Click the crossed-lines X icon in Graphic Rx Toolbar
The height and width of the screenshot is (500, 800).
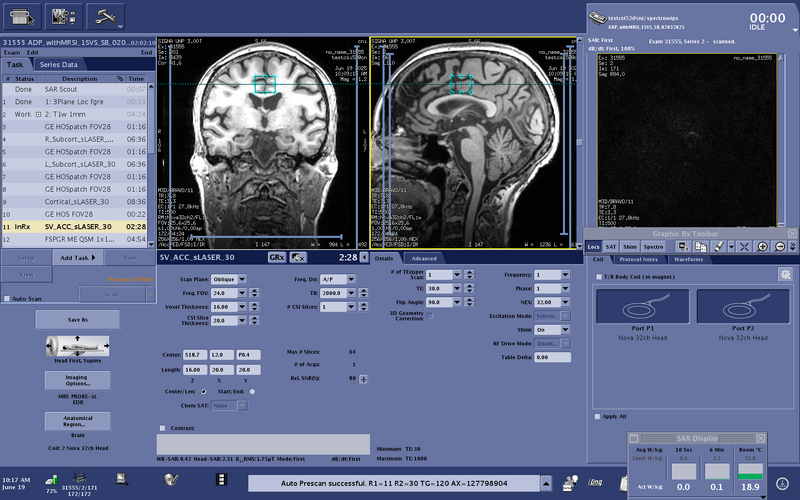[744, 247]
